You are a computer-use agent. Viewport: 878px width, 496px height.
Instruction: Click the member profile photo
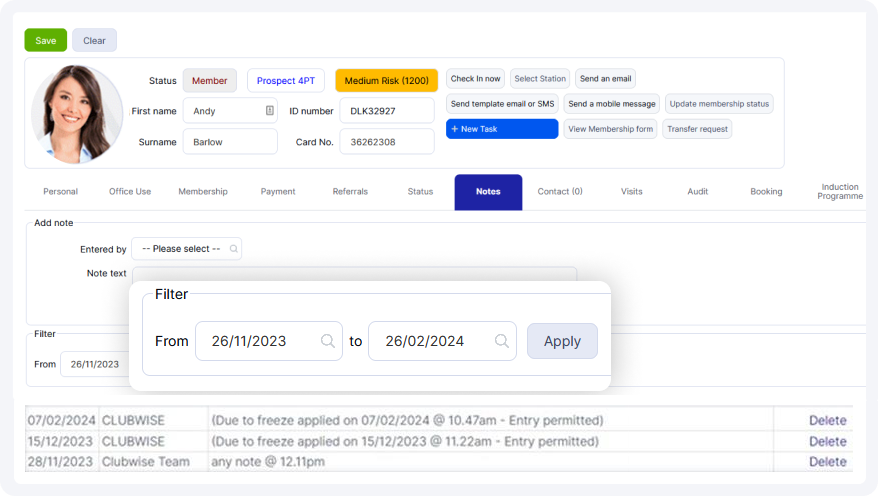(77, 114)
